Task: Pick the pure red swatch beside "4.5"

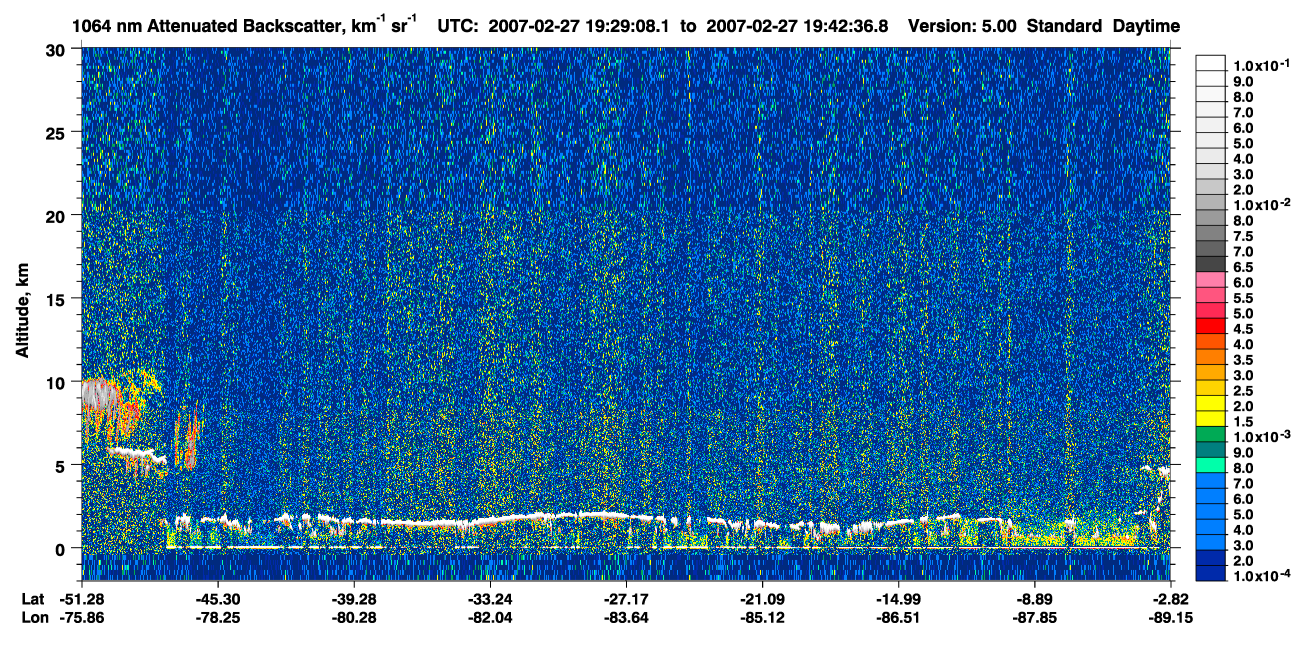Action: click(1211, 326)
